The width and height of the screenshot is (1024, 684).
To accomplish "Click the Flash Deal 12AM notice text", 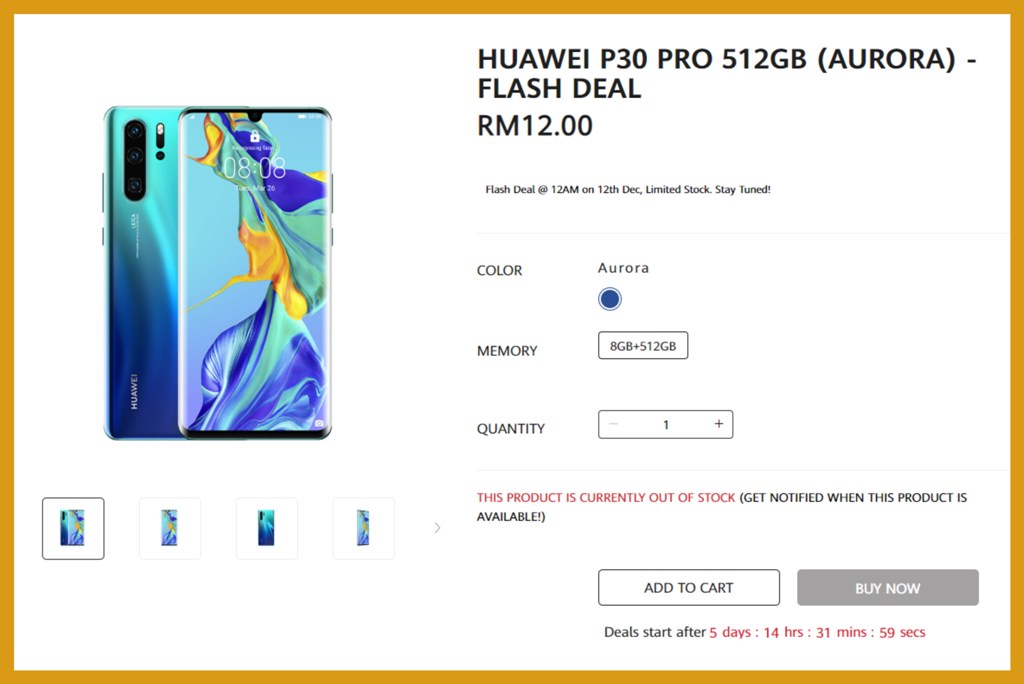I will pos(628,189).
